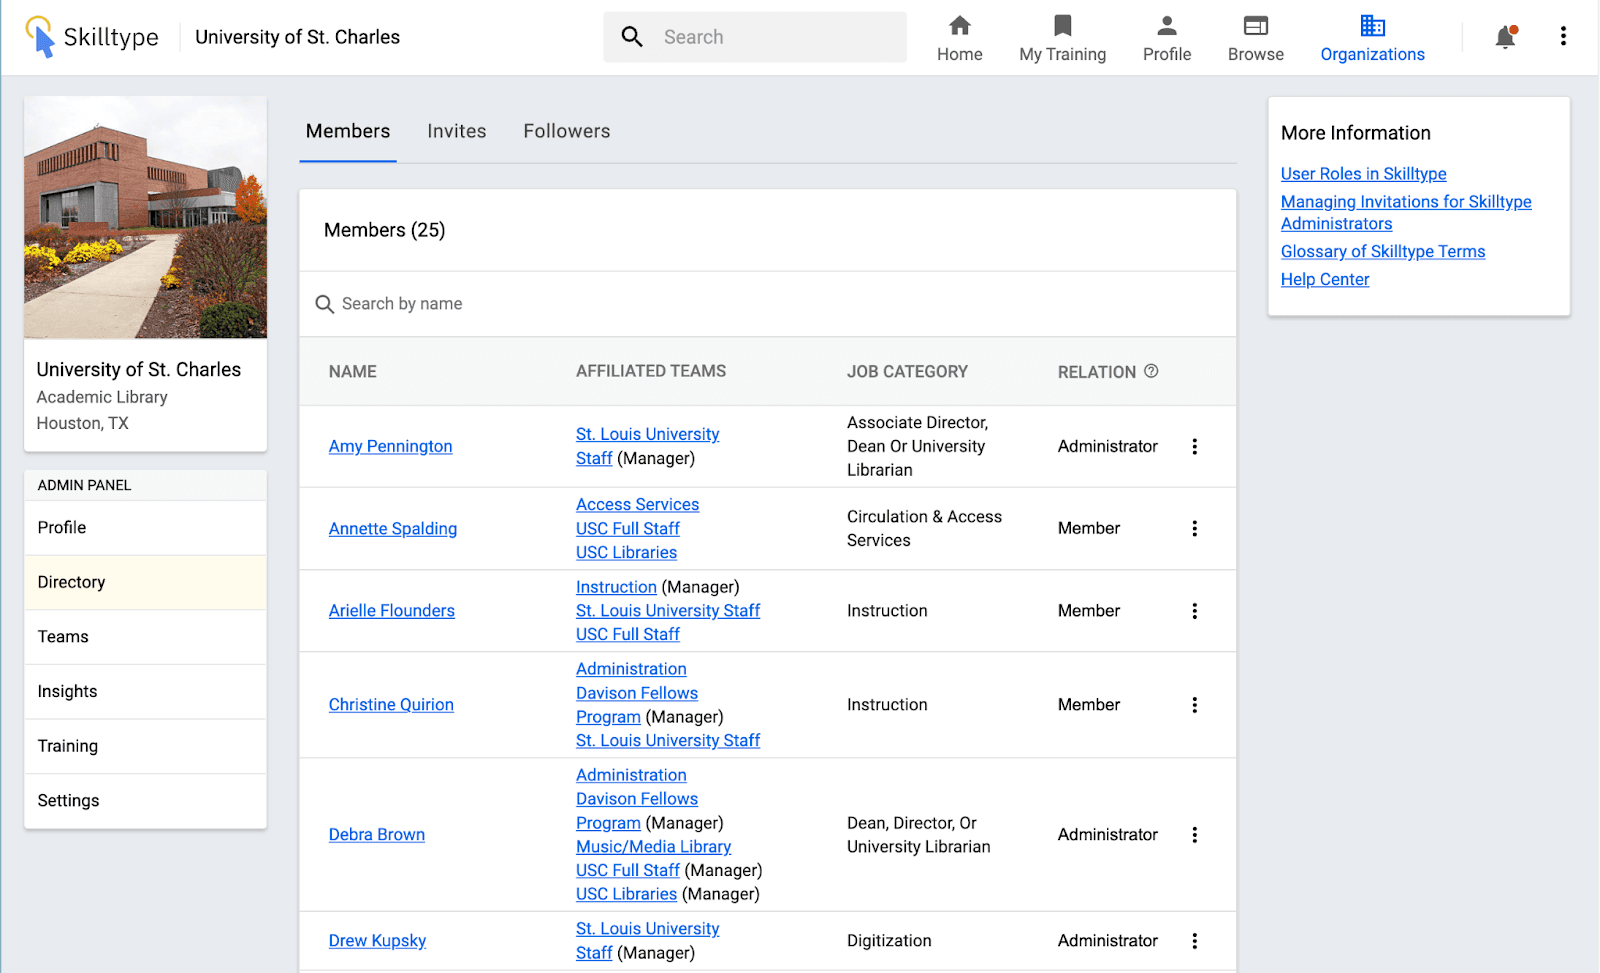The width and height of the screenshot is (1600, 973).
Task: Open Arielle Flounders' profile link
Action: tap(392, 611)
